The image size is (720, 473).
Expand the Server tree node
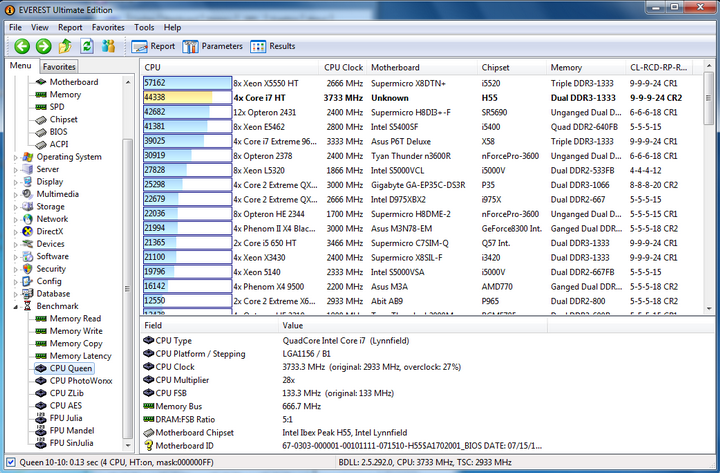pos(15,170)
